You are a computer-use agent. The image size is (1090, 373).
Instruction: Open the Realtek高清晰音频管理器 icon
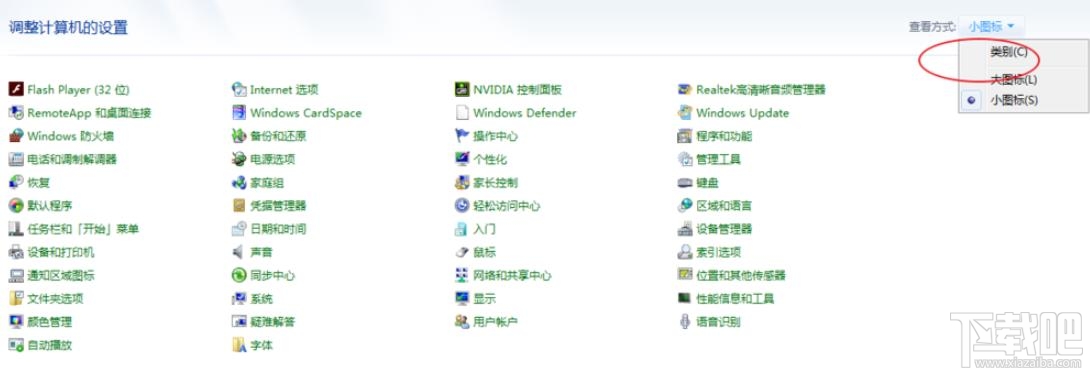tap(685, 90)
